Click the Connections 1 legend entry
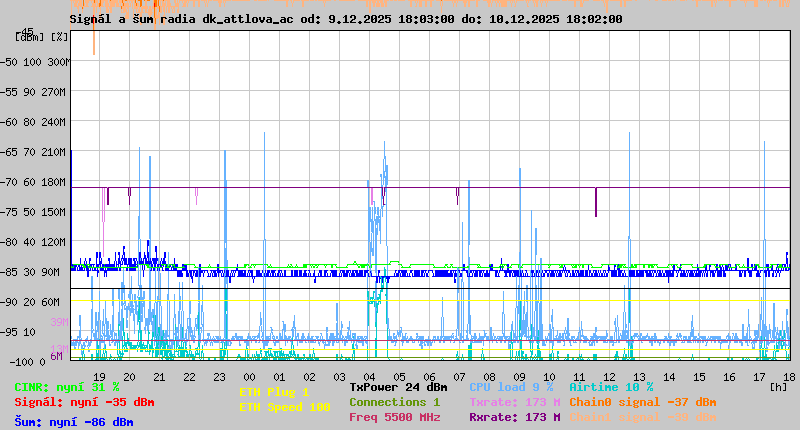Viewport: 800px width, 430px height. pyautogui.click(x=394, y=402)
